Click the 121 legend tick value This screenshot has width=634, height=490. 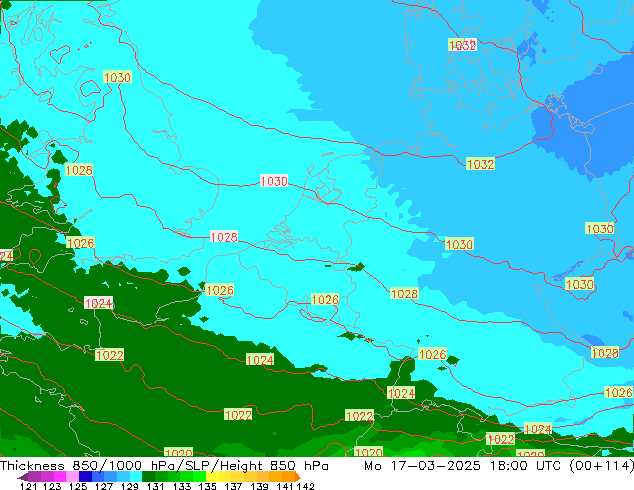click(x=29, y=486)
